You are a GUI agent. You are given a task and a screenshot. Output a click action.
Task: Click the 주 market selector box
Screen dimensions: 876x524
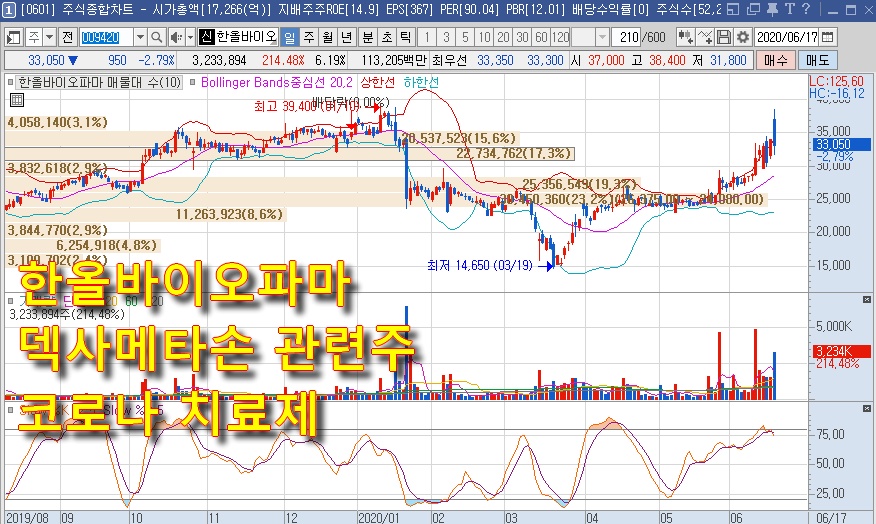pos(34,37)
